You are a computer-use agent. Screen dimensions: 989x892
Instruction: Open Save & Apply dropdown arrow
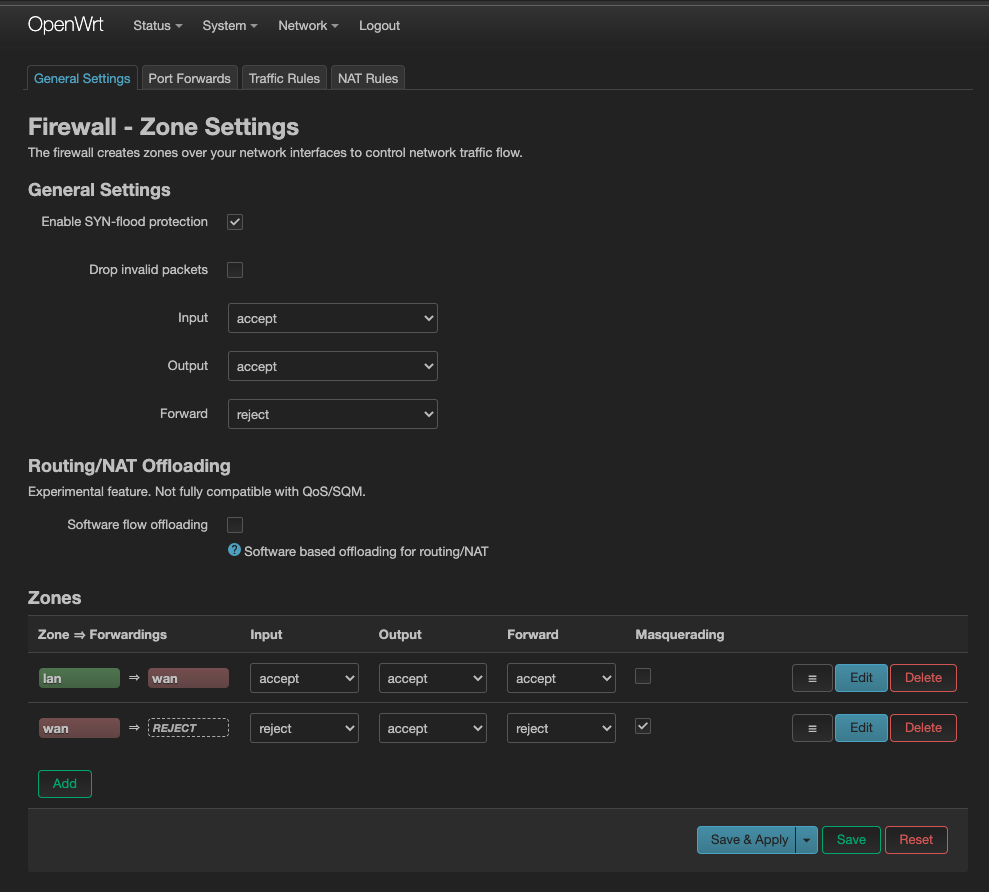coord(807,840)
